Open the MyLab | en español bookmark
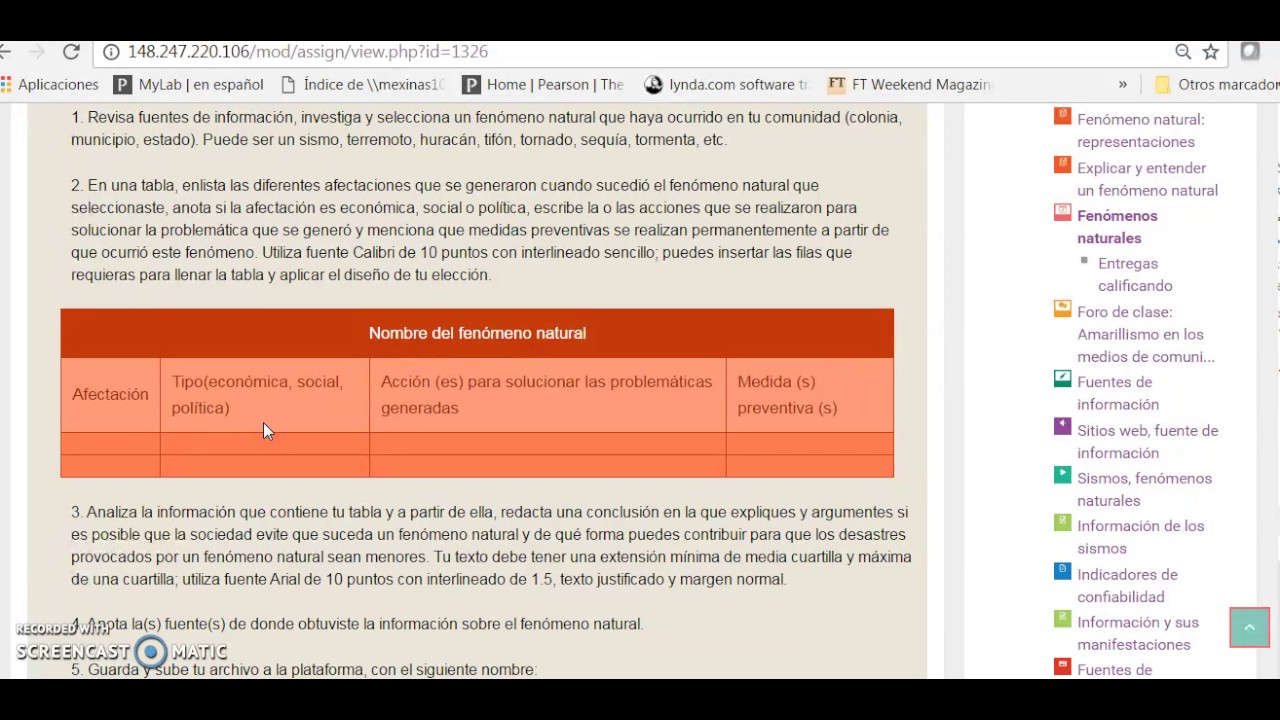The image size is (1280, 720). [x=188, y=85]
